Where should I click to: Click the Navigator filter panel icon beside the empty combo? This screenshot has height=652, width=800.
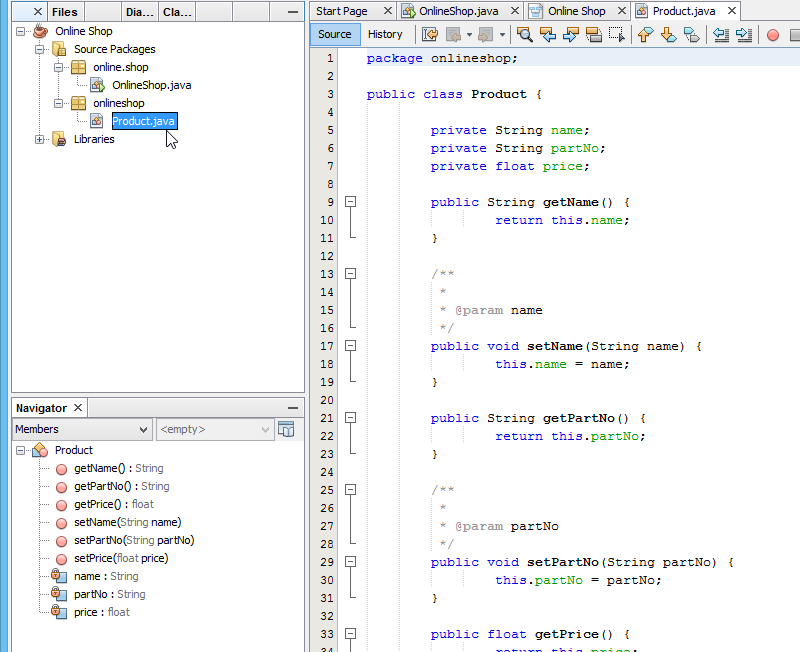(286, 430)
